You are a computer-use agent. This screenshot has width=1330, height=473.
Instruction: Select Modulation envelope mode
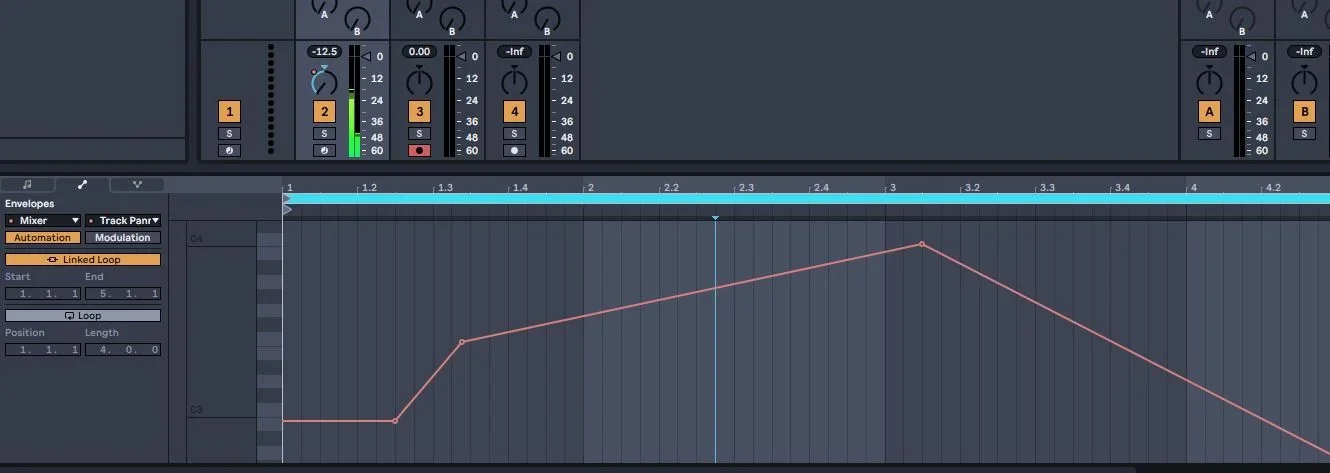(123, 238)
